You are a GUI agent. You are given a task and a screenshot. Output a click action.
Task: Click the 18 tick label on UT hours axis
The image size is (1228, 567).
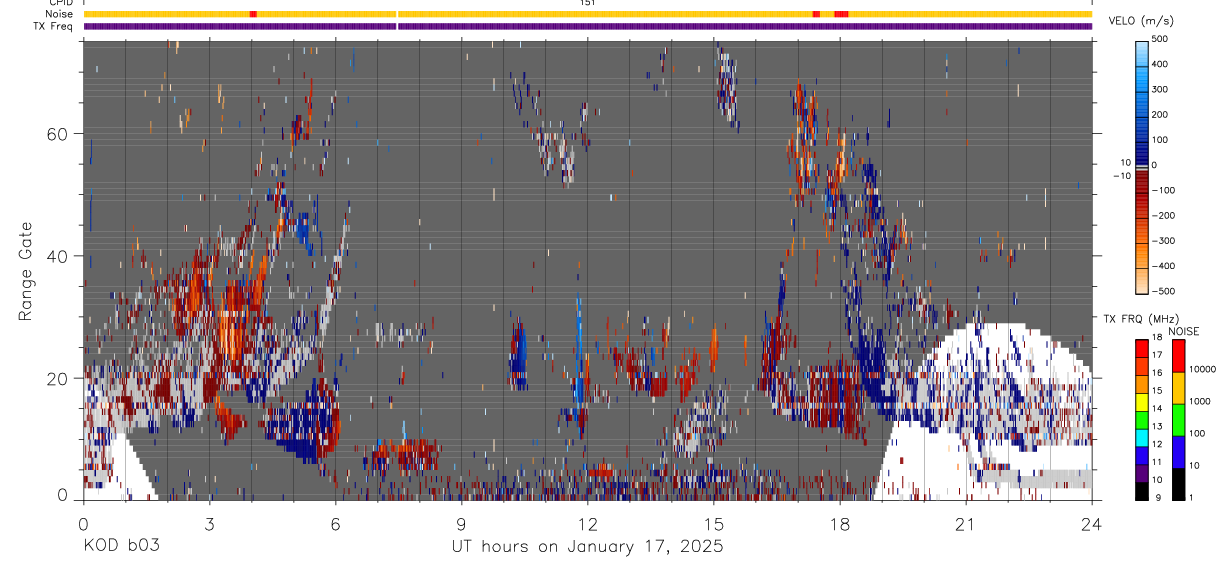tap(840, 523)
